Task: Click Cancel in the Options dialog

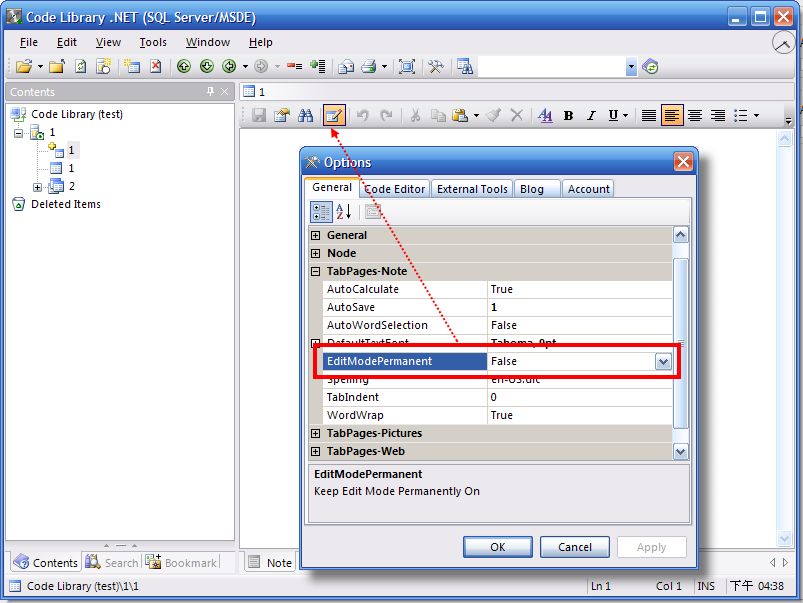Action: 575,547
